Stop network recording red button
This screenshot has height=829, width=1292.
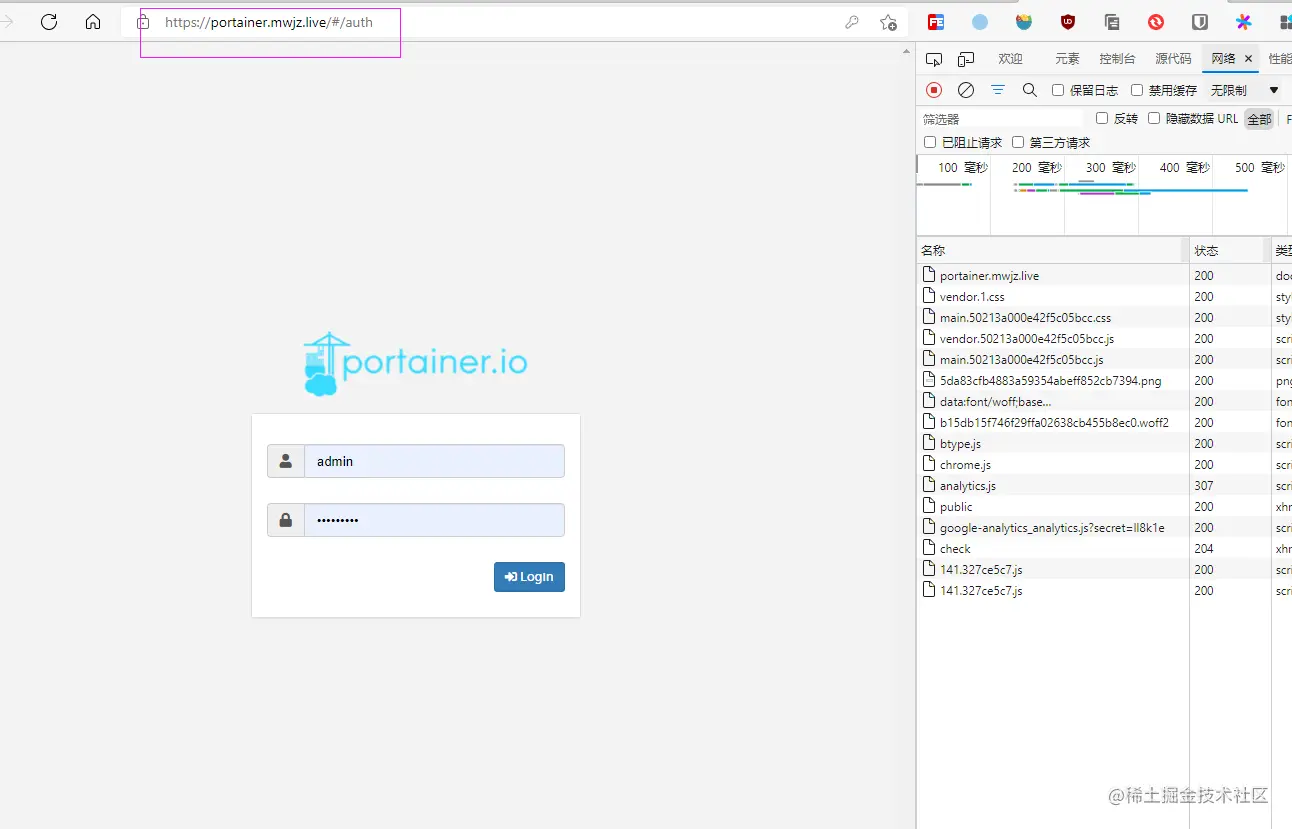tap(934, 90)
